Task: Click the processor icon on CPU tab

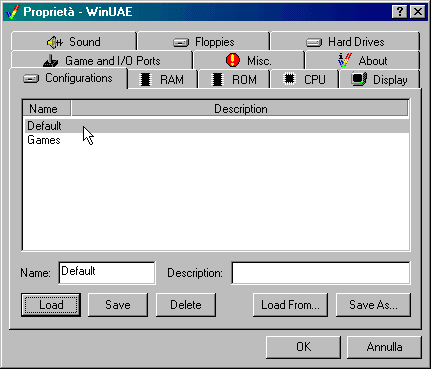Action: 289,79
